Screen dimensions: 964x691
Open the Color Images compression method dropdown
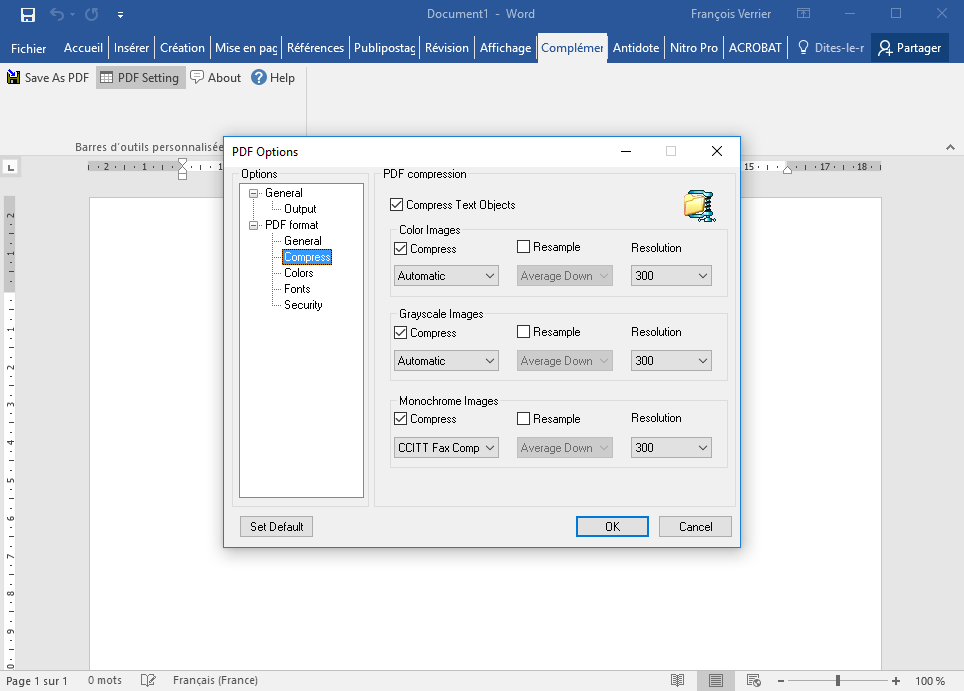447,276
